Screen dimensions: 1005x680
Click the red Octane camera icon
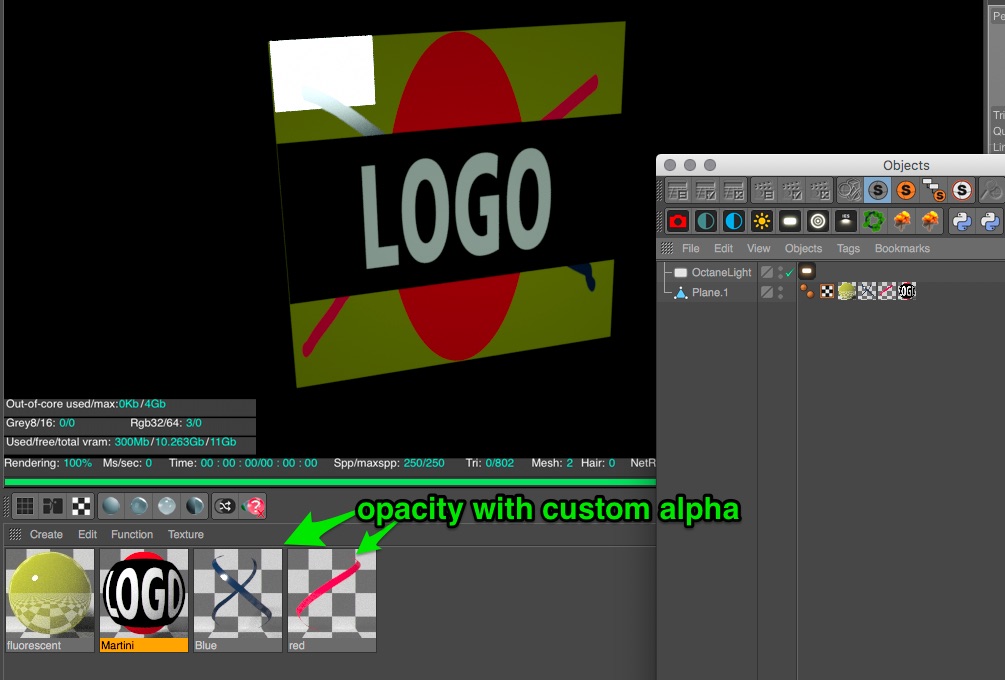pyautogui.click(x=677, y=222)
